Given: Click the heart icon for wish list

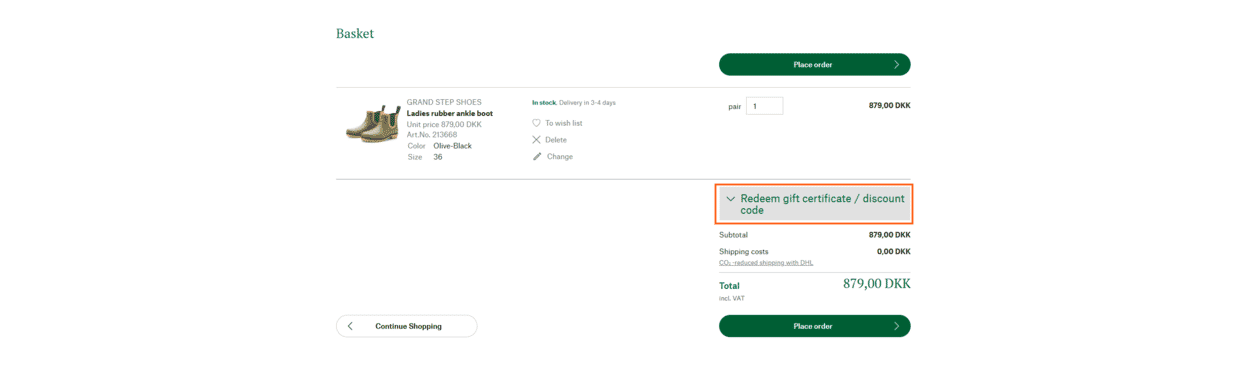Looking at the screenshot, I should pos(537,123).
